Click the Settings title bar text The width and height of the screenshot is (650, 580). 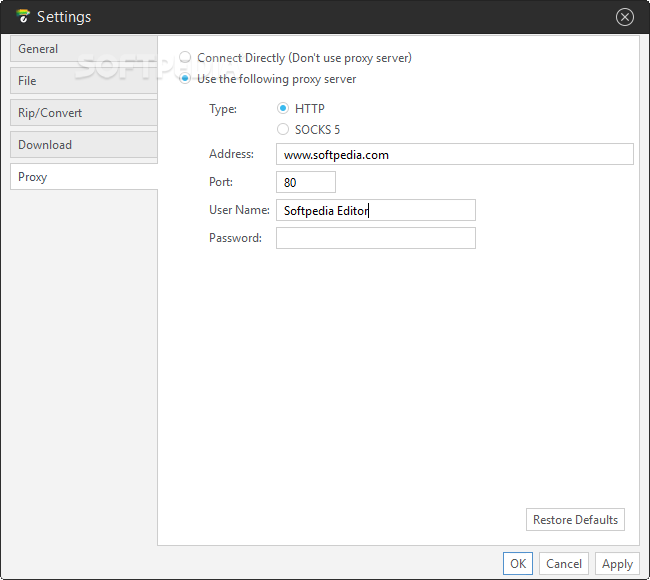[64, 17]
